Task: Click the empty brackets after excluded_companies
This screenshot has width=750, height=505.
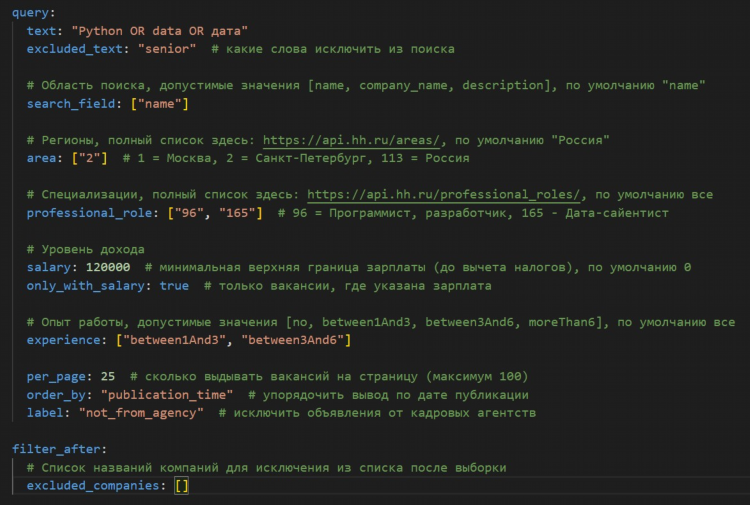Action: pyautogui.click(x=182, y=486)
